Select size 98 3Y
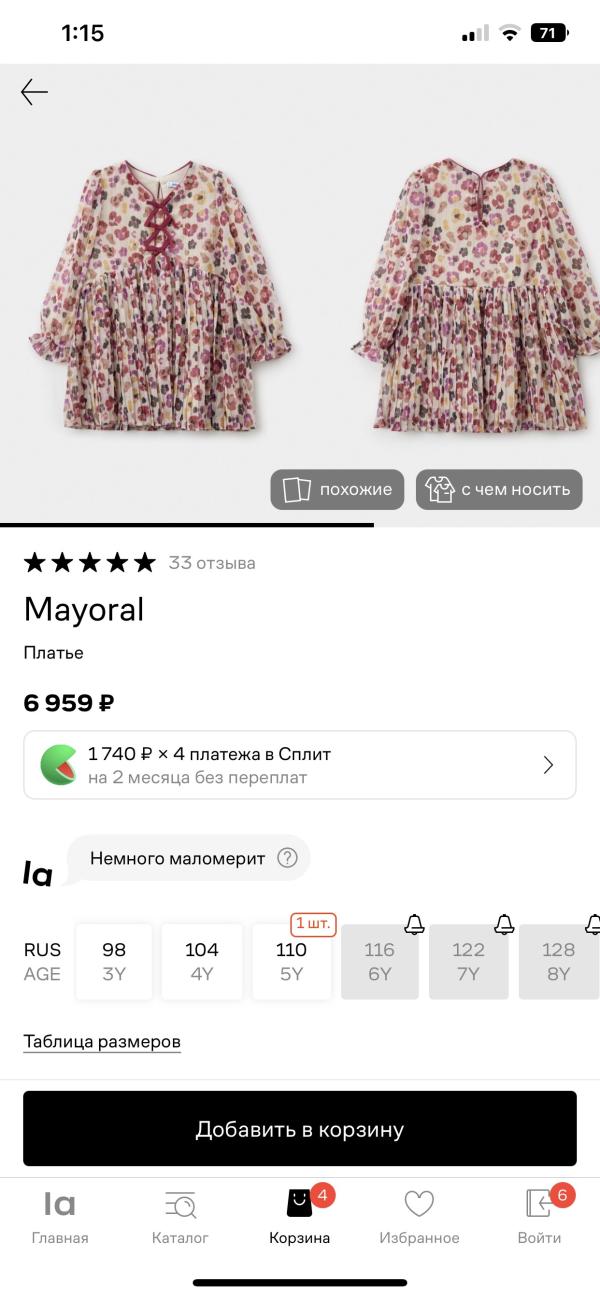This screenshot has width=600, height=1298. pyautogui.click(x=114, y=961)
